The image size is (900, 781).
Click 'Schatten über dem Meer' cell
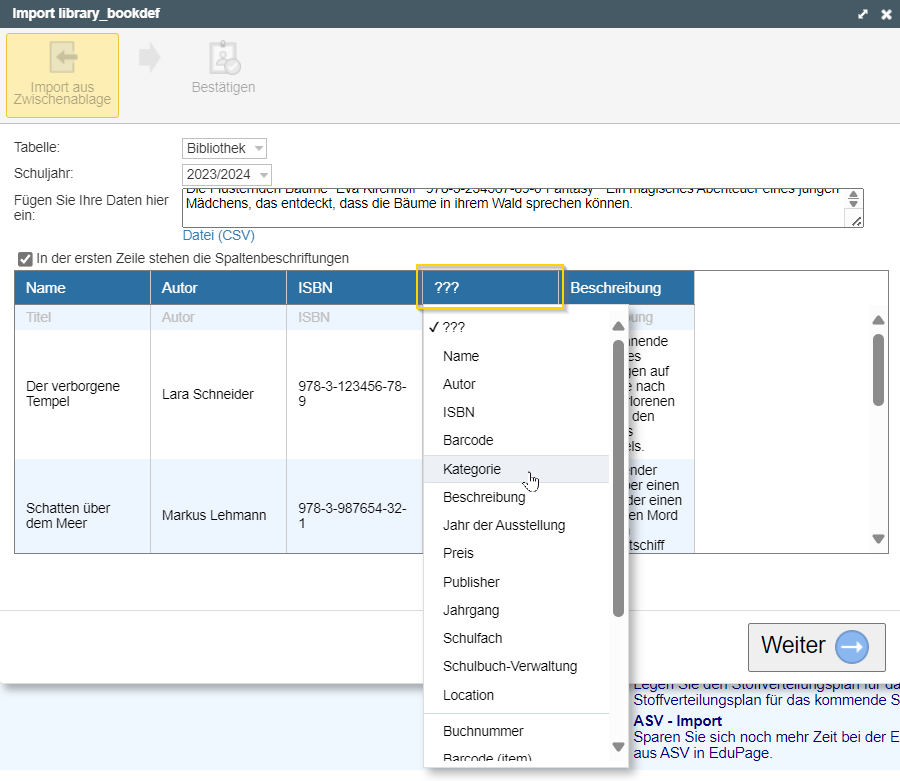82,506
